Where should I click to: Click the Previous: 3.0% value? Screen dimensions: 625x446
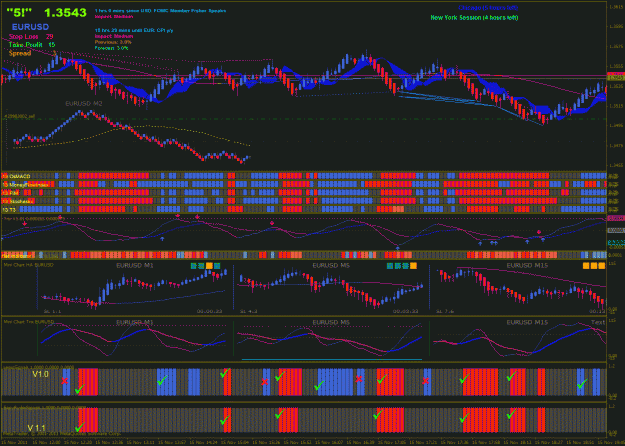coord(113,42)
